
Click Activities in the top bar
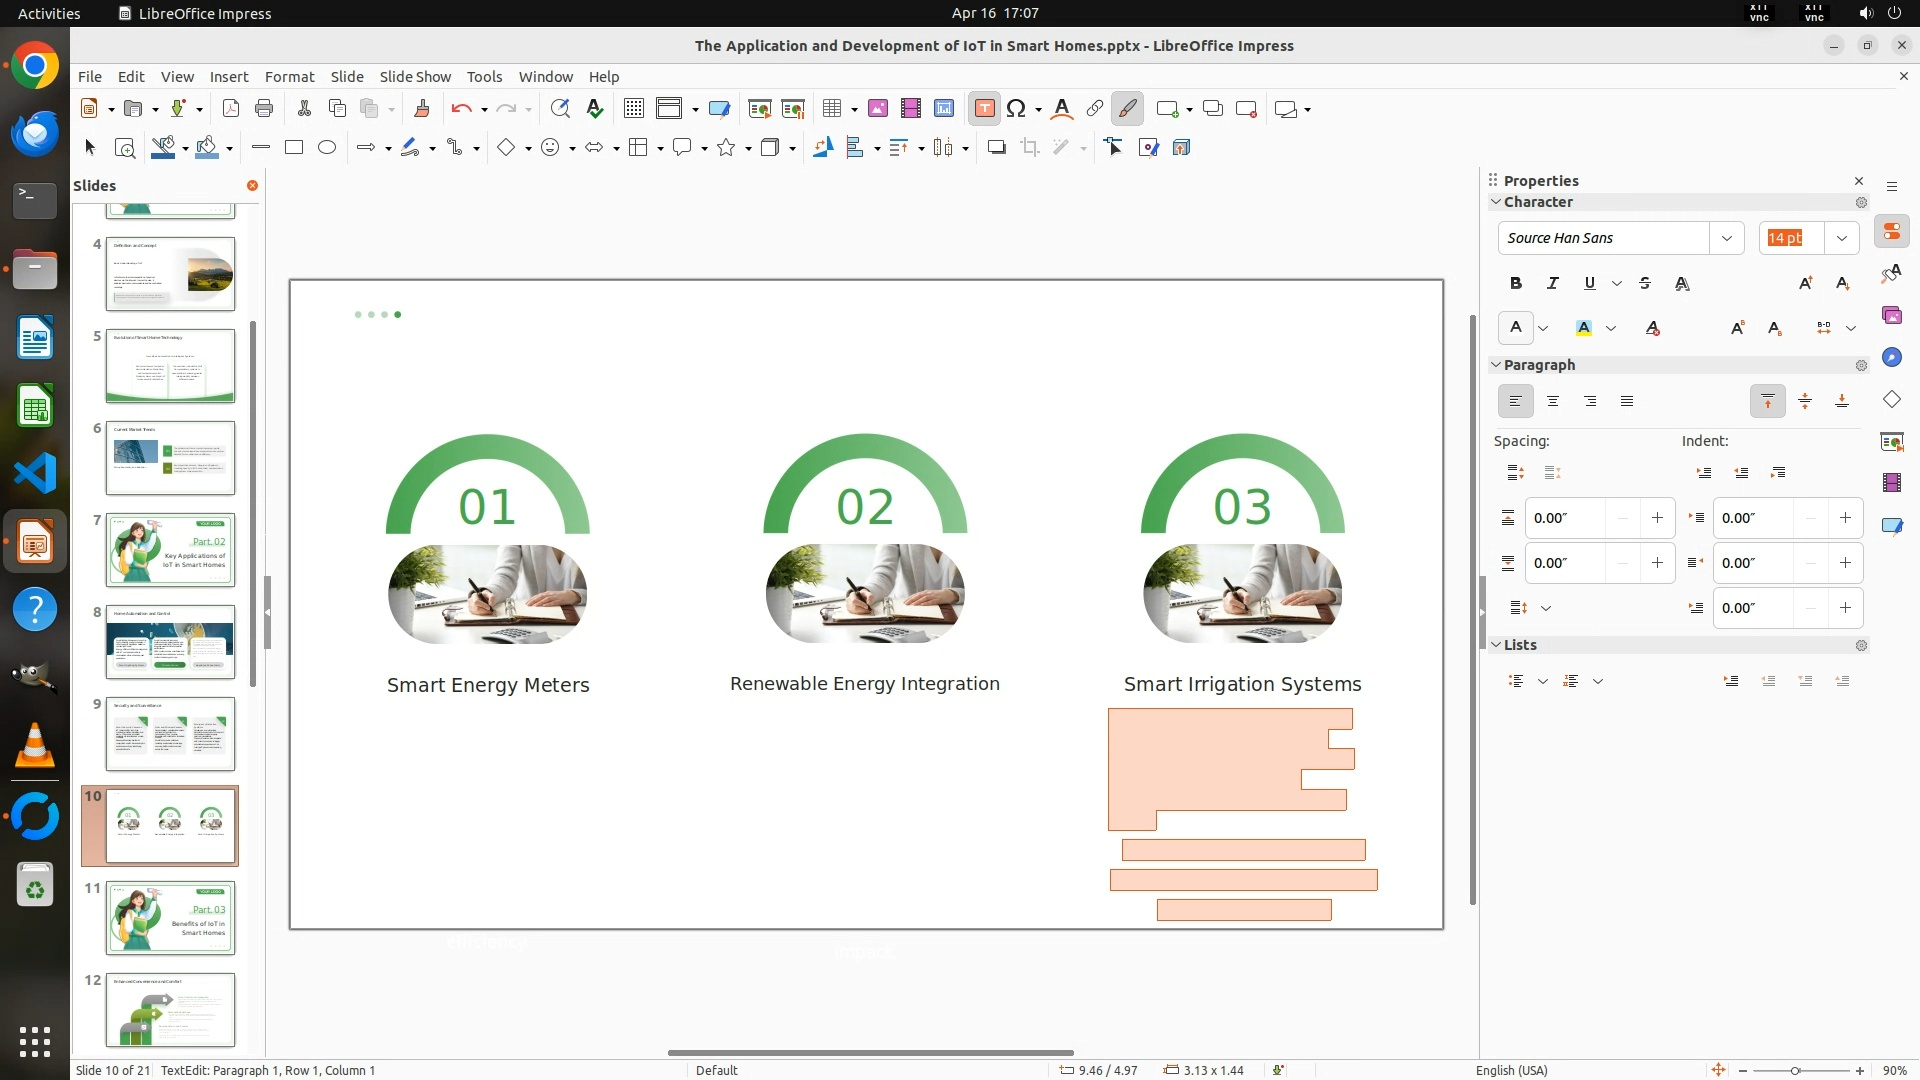point(49,13)
